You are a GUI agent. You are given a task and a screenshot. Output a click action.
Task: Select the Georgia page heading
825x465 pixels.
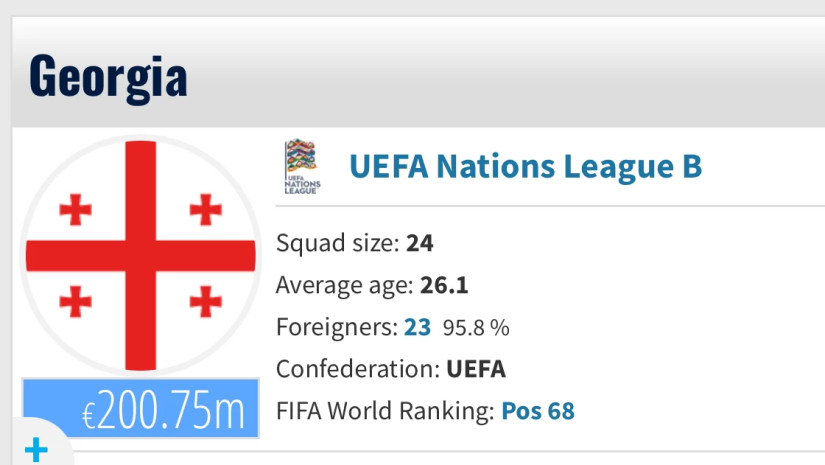click(108, 76)
